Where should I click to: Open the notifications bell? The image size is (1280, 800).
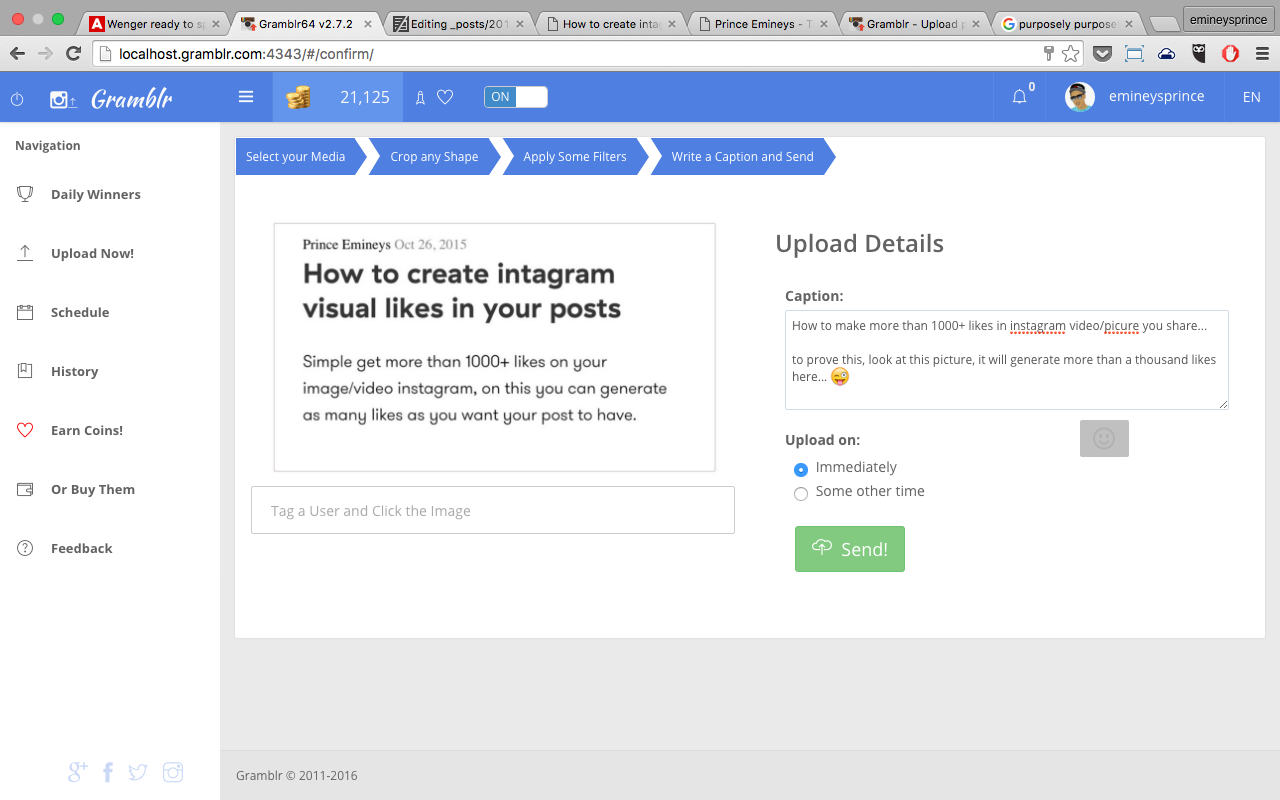coord(1020,97)
